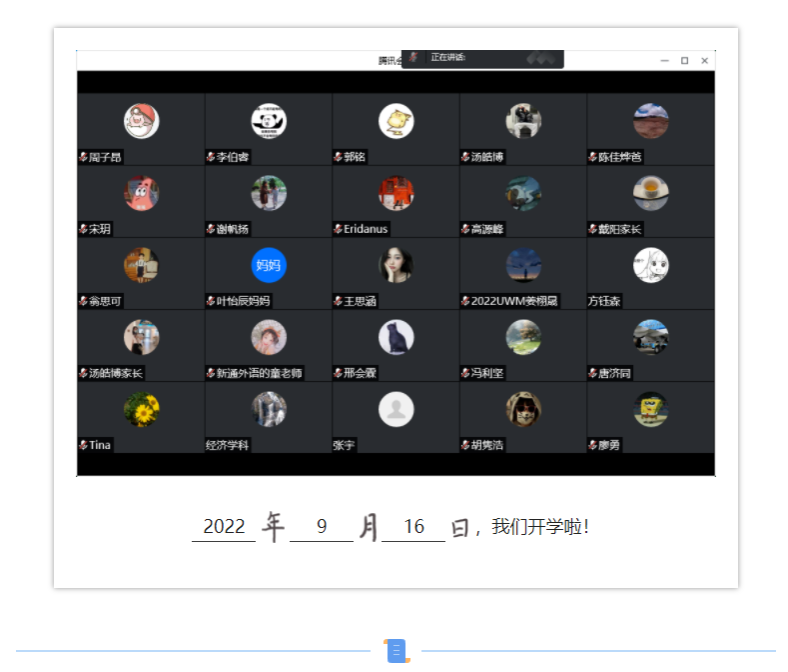Click the muted mic icon next to Tina
Image resolution: width=788 pixels, height=672 pixels.
[83, 446]
